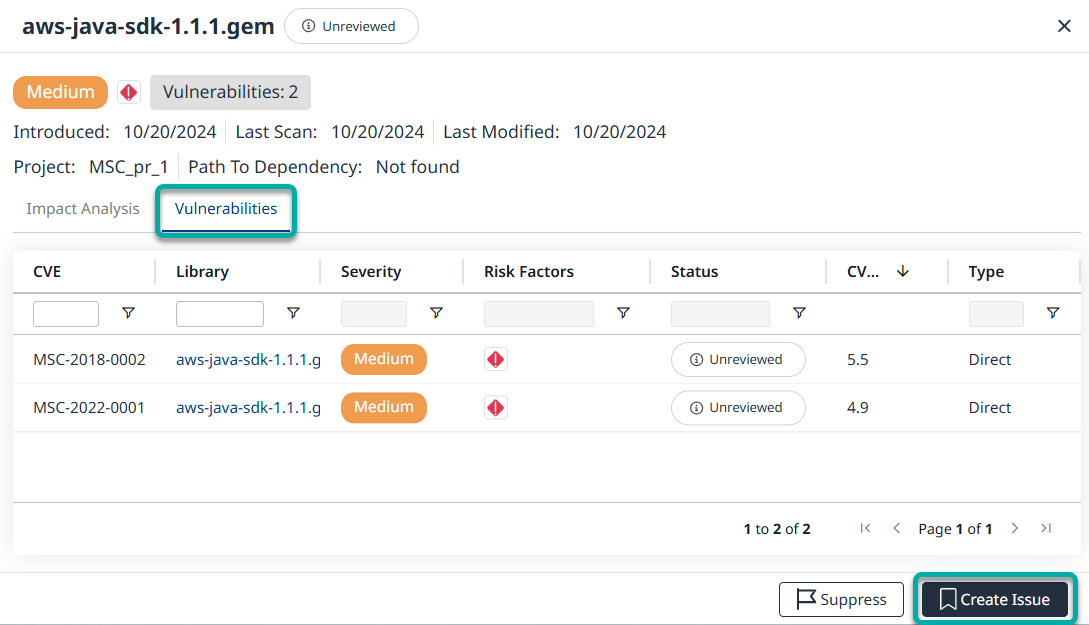Select the Vulnerabilities tab

pos(226,209)
